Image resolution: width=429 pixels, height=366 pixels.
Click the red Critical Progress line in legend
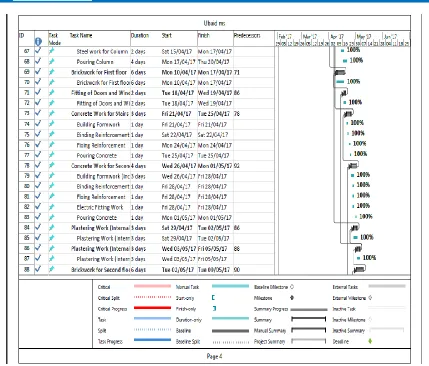click(x=152, y=308)
